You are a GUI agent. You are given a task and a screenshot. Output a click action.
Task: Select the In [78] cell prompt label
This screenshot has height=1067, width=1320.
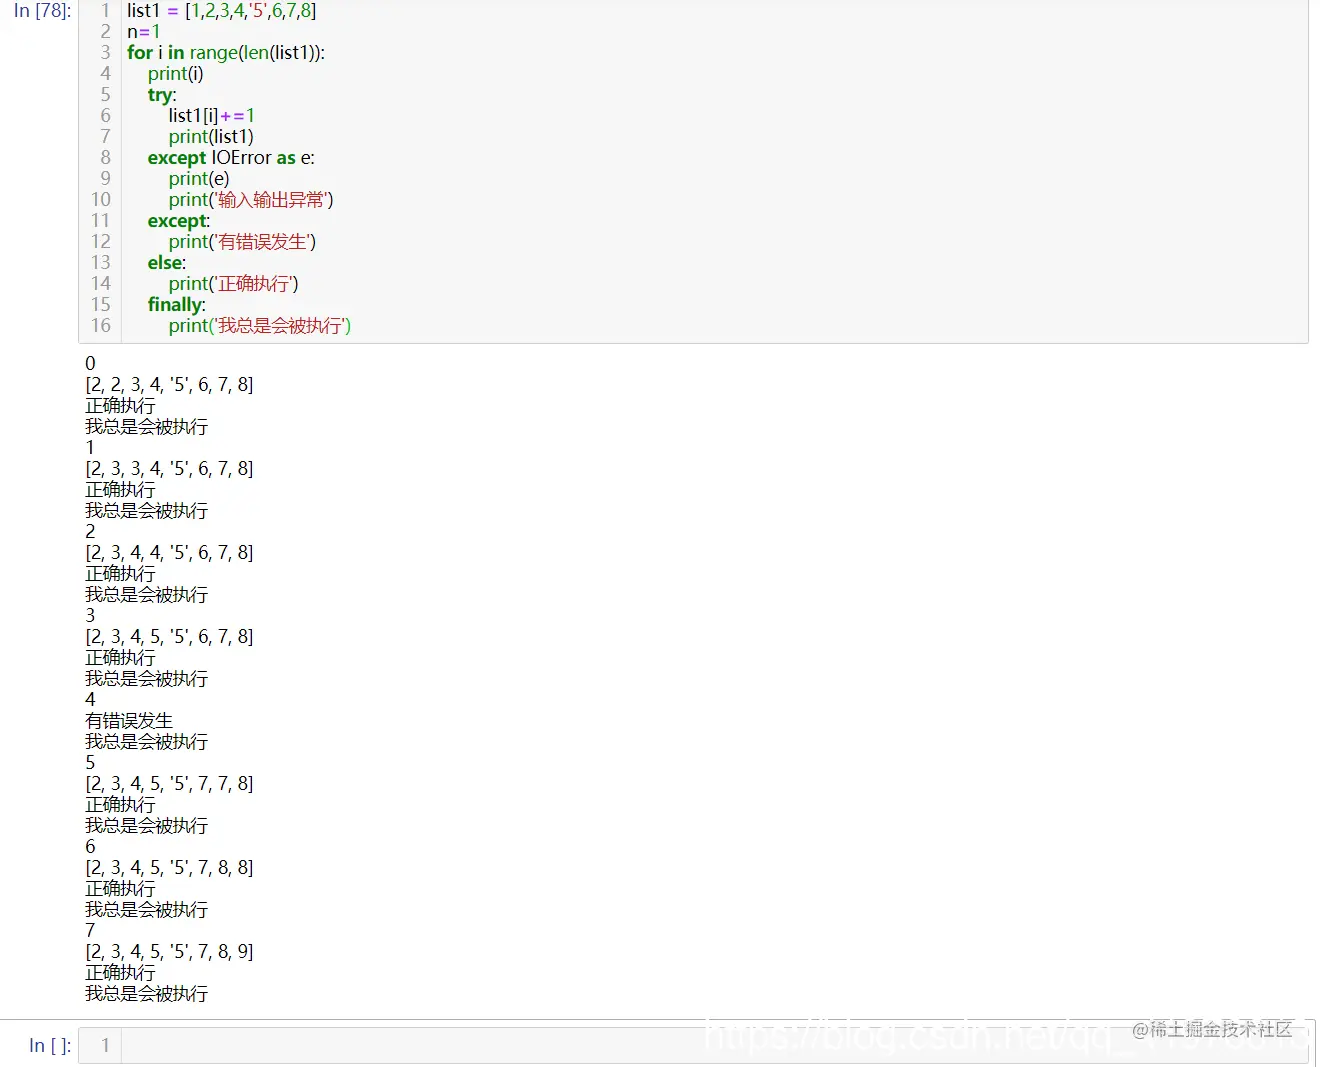click(42, 11)
